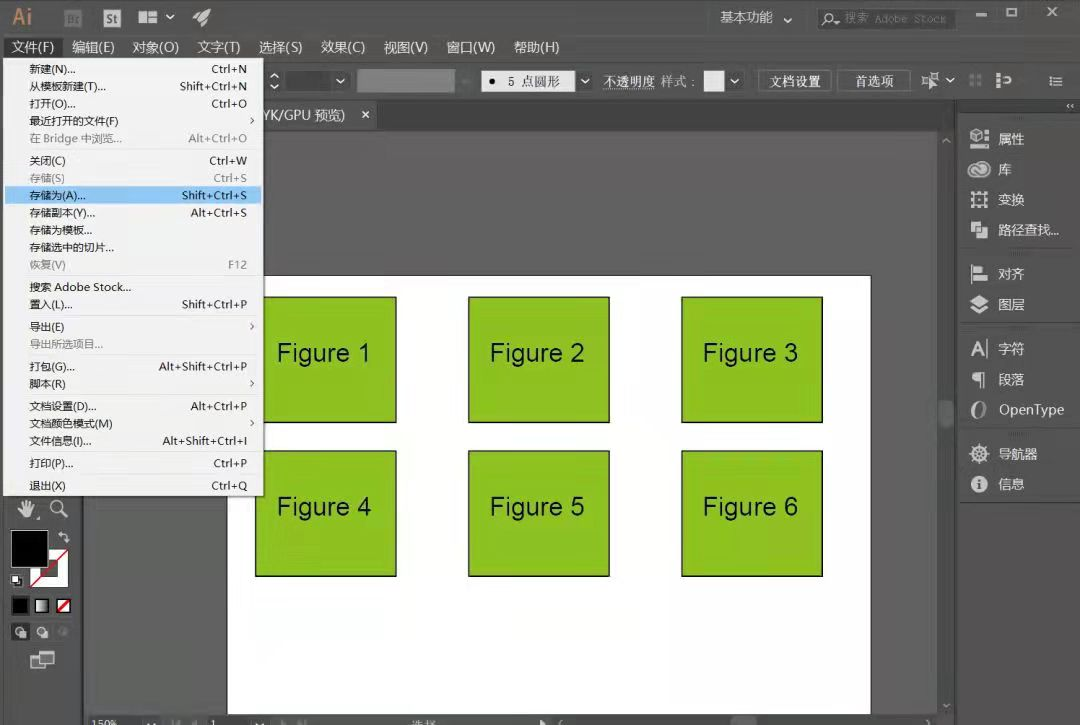
Task: Open the Pathfinder (路径查找) panel icon
Action: (x=979, y=230)
